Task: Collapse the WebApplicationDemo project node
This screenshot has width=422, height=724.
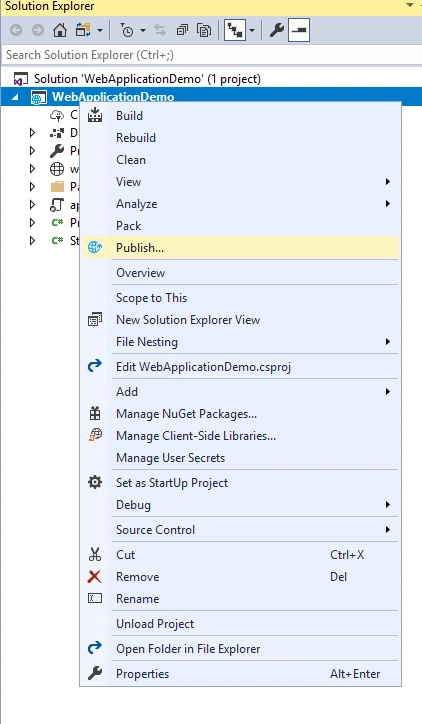Action: (x=16, y=97)
